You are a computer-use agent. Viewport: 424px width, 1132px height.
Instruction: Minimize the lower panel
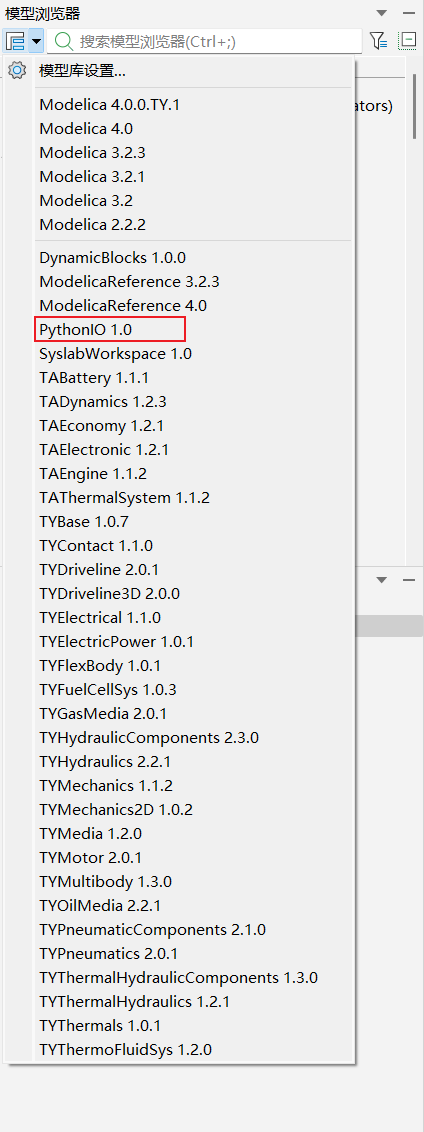point(409,580)
